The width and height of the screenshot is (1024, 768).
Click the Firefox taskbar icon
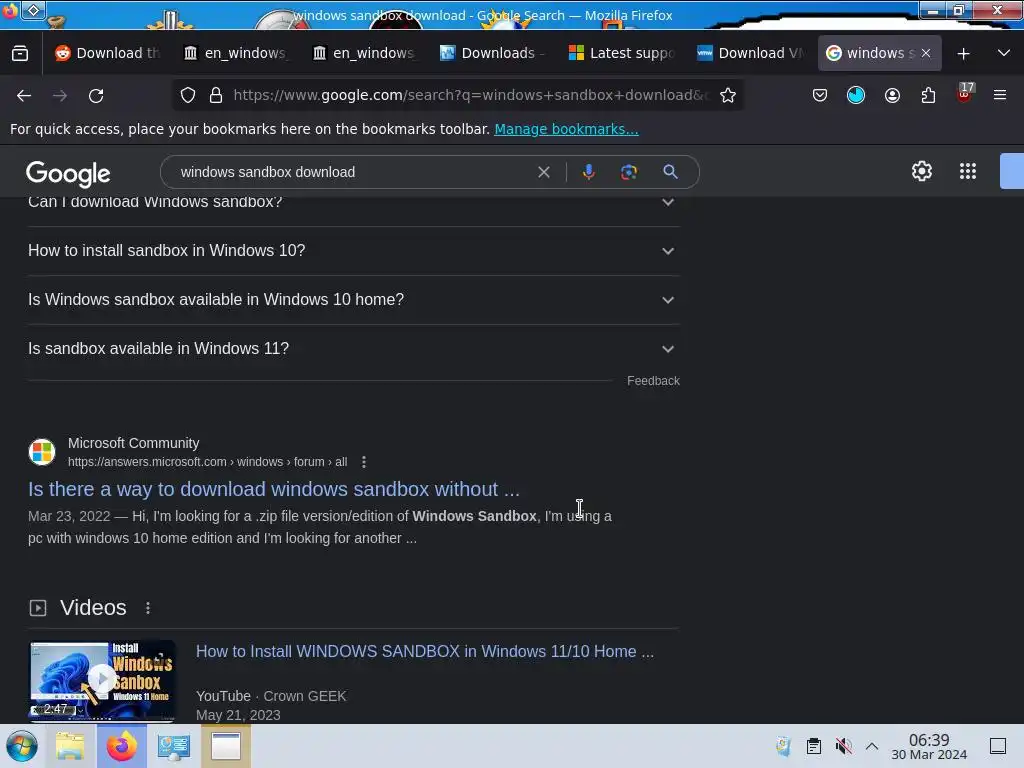tap(122, 746)
